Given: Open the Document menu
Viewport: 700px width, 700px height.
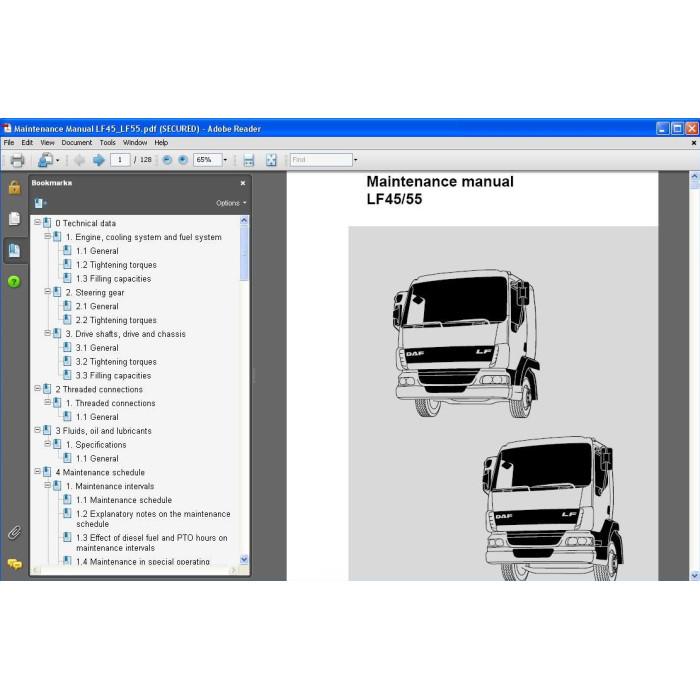Looking at the screenshot, I should pos(77,143).
